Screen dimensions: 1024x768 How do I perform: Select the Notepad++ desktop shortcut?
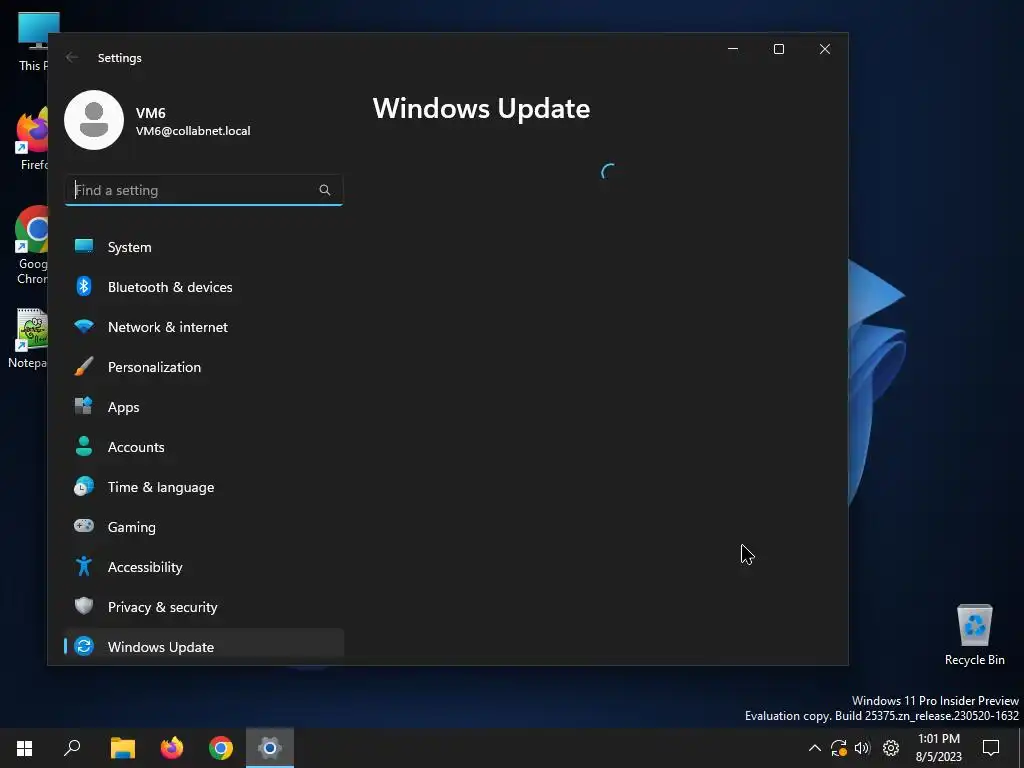tap(29, 338)
